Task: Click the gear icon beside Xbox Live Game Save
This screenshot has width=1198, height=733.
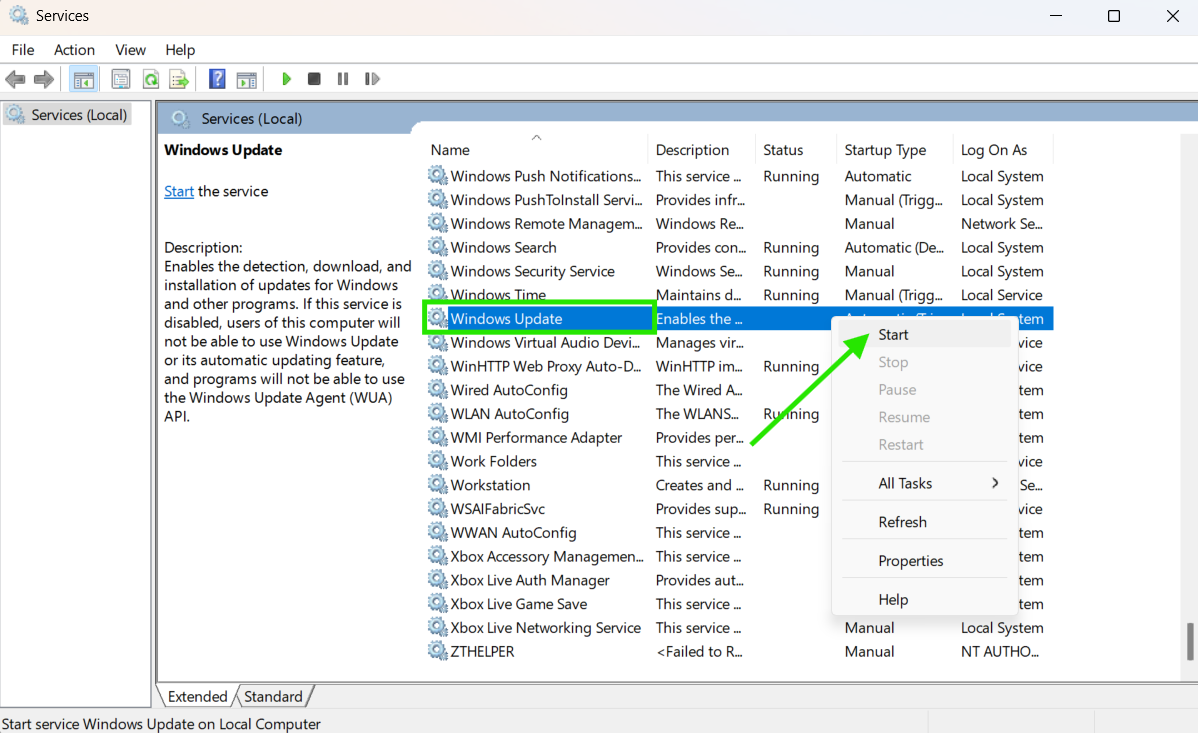Action: point(437,604)
